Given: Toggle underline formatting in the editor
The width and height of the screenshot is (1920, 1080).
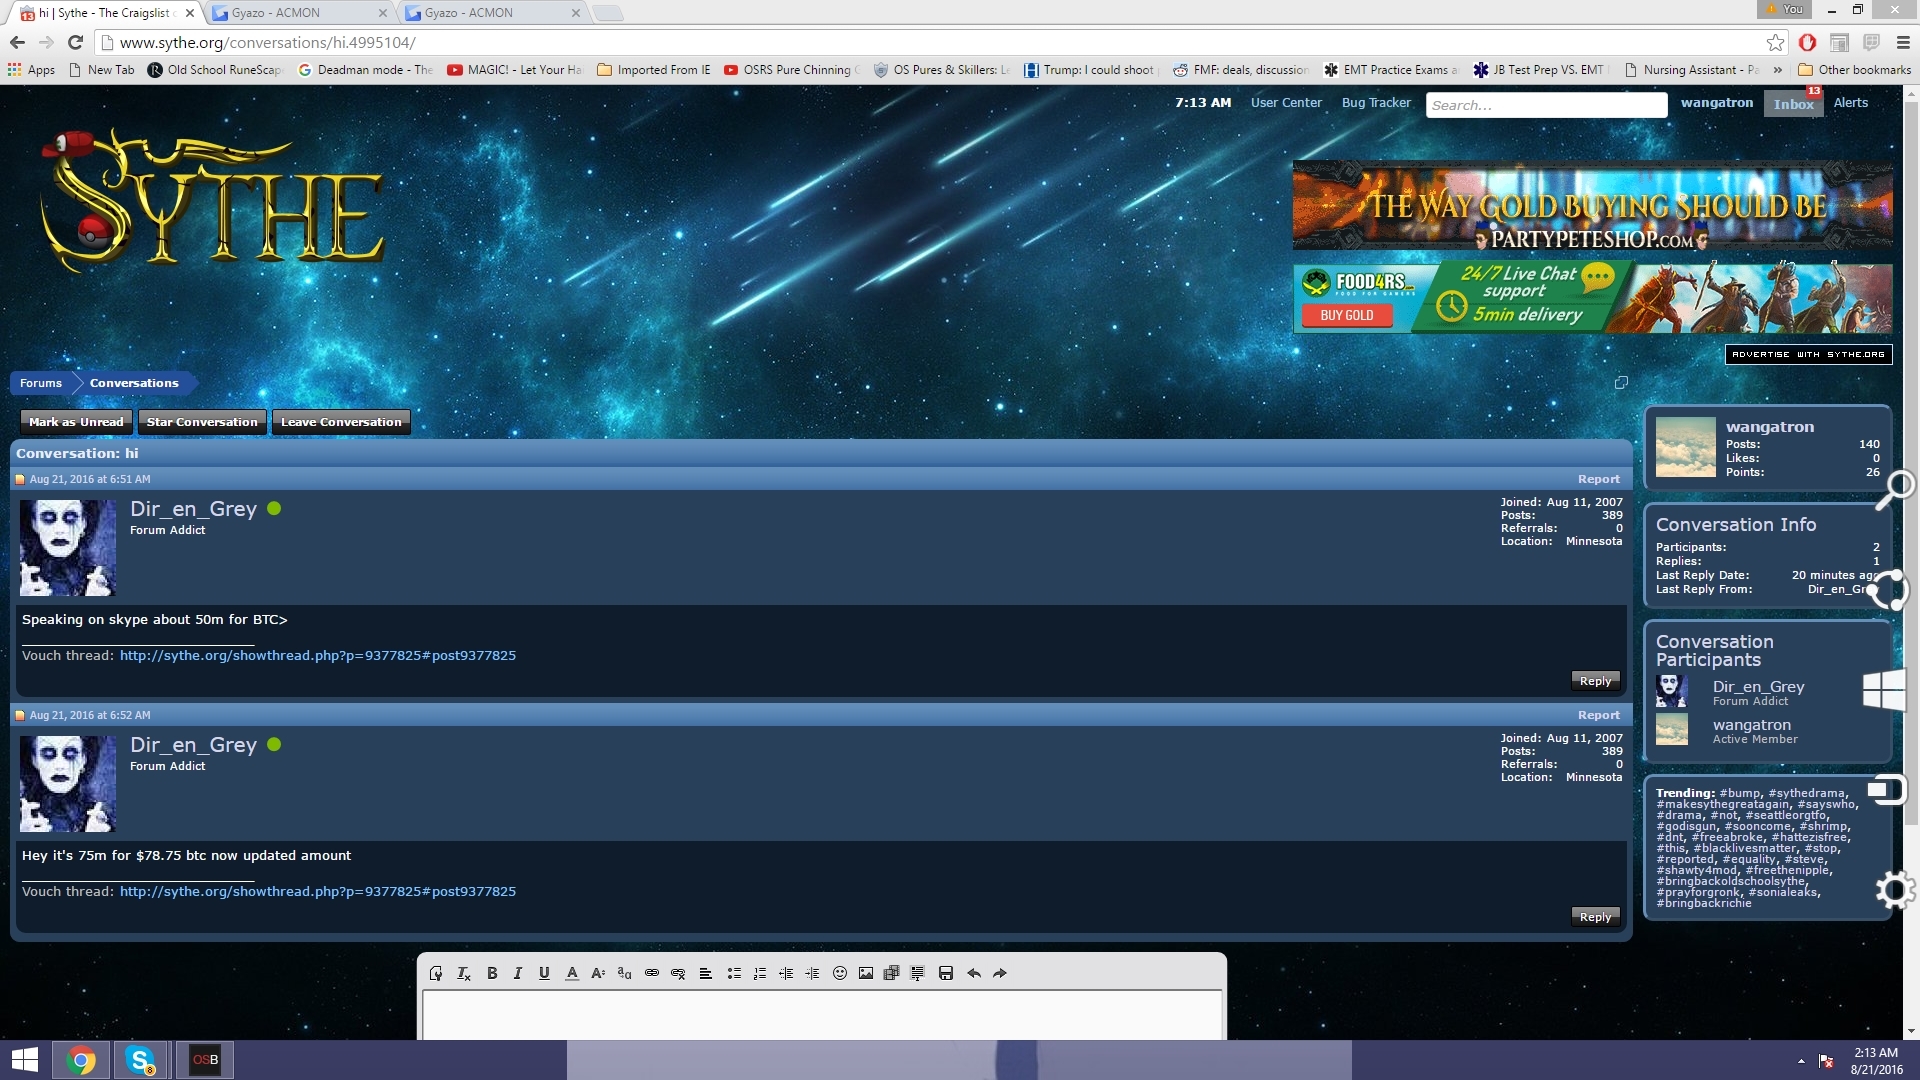Looking at the screenshot, I should [544, 973].
